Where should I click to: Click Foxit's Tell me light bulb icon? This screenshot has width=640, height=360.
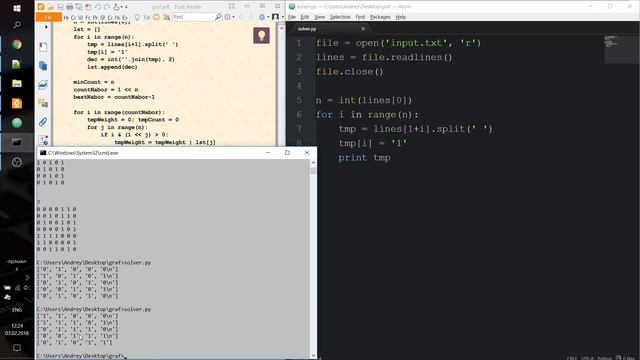click(137, 17)
